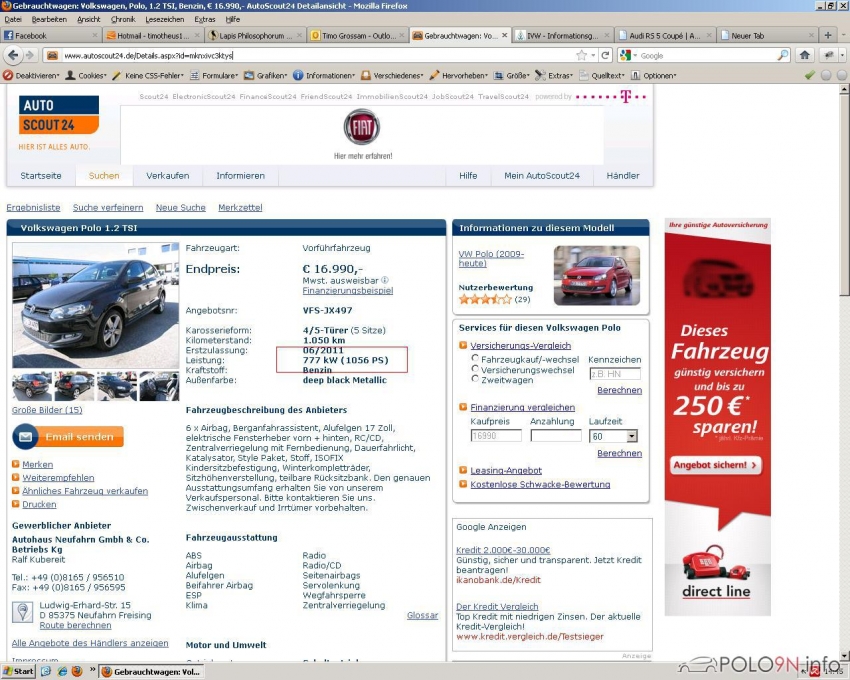This screenshot has width=850, height=680.
Task: Close the Gebrauchtwagen browser tab
Action: (504, 35)
